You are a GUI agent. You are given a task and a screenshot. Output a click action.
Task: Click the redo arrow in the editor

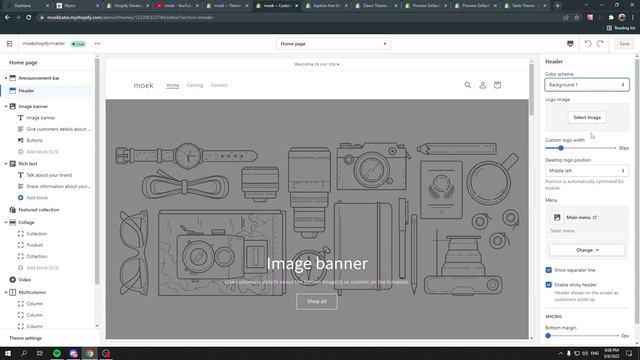[600, 44]
